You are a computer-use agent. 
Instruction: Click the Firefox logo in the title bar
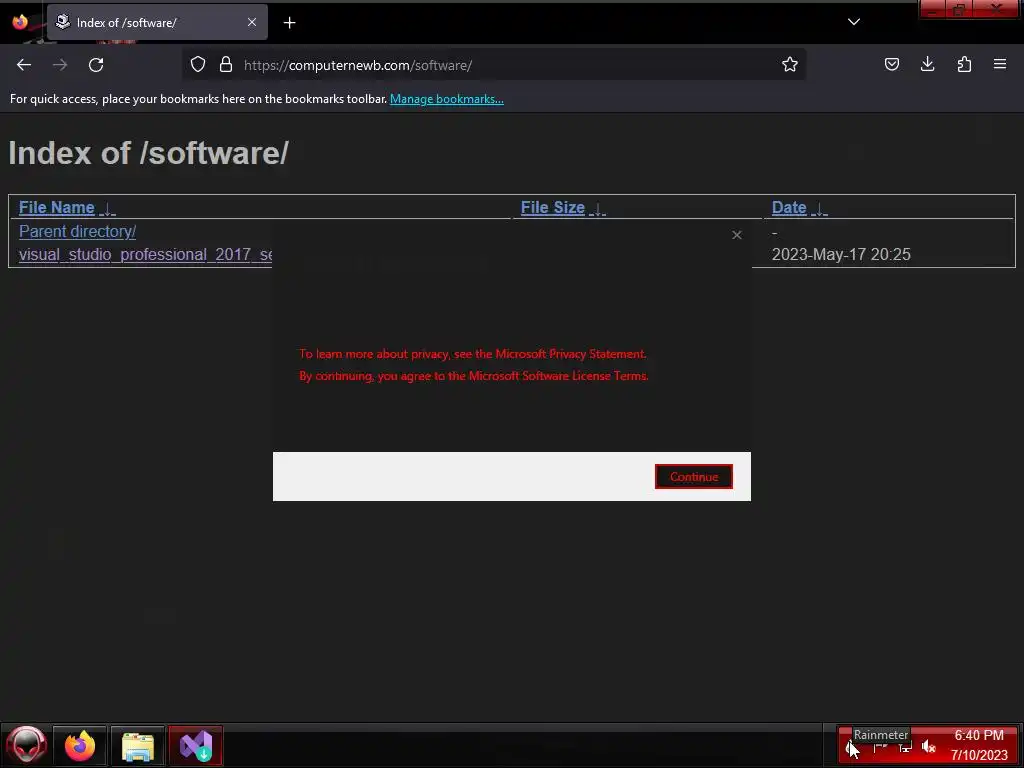coord(20,22)
